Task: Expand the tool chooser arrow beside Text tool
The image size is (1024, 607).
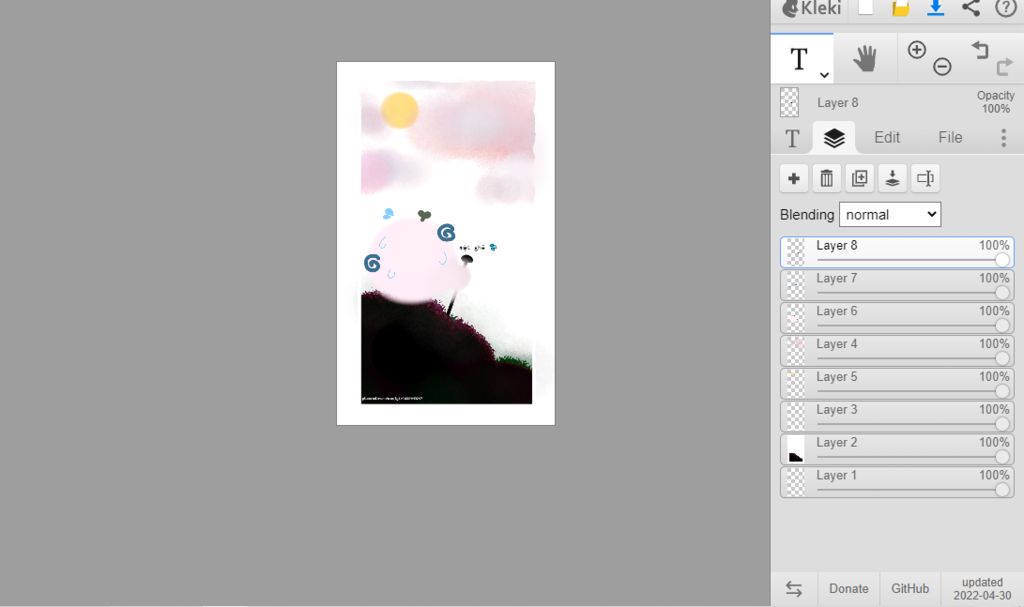Action: [825, 75]
